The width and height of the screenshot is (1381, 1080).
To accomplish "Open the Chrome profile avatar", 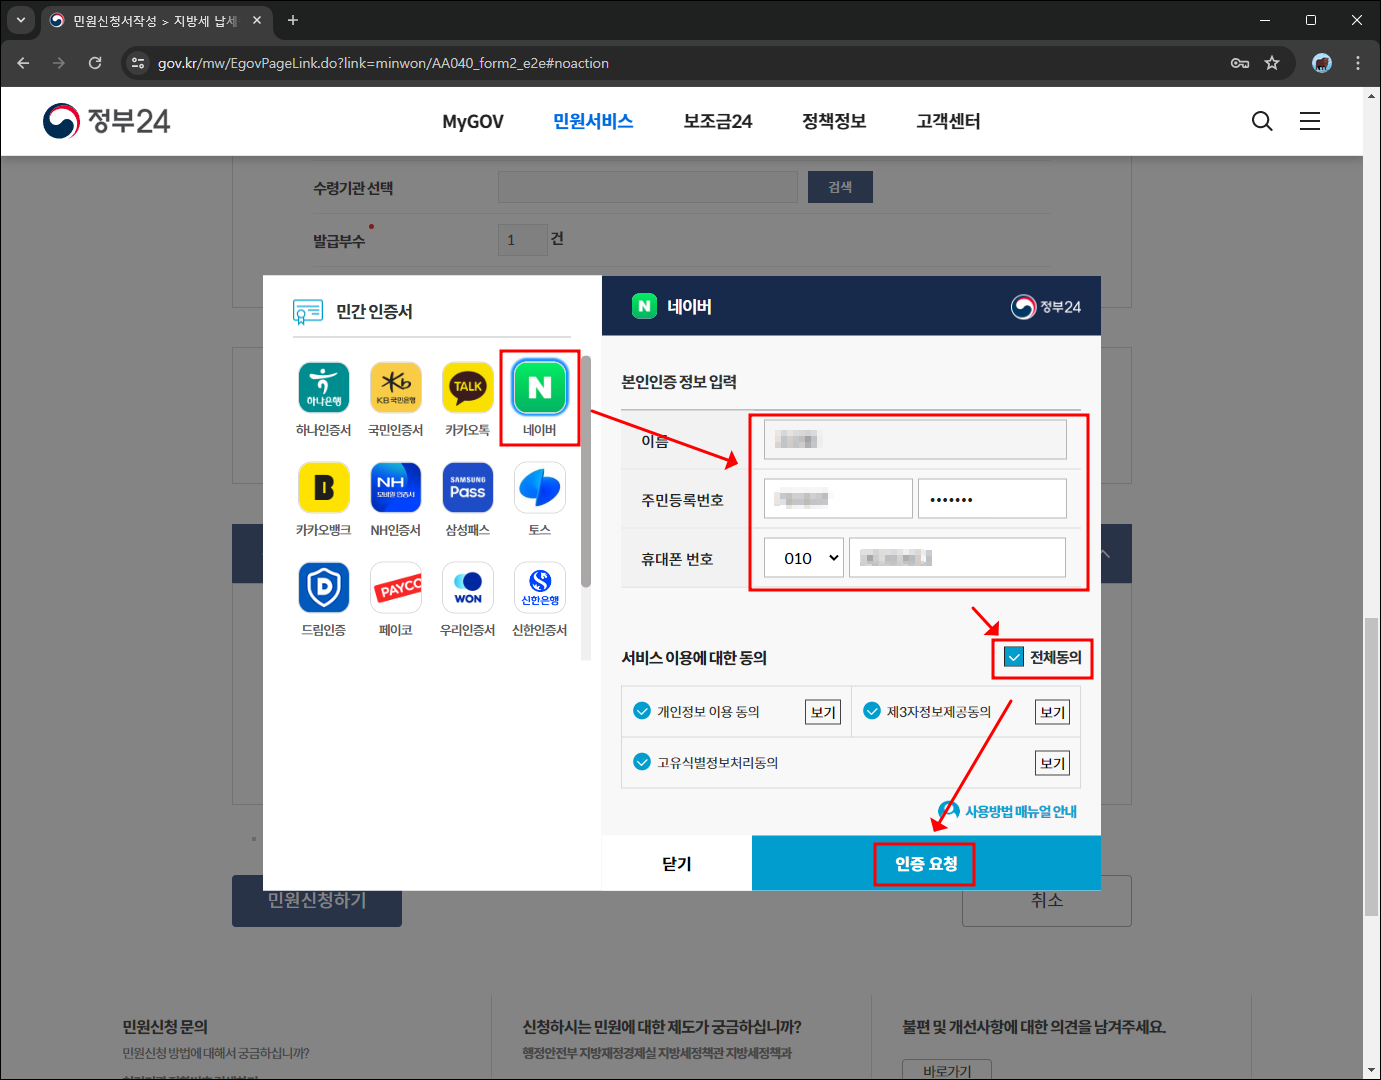I will 1322,63.
